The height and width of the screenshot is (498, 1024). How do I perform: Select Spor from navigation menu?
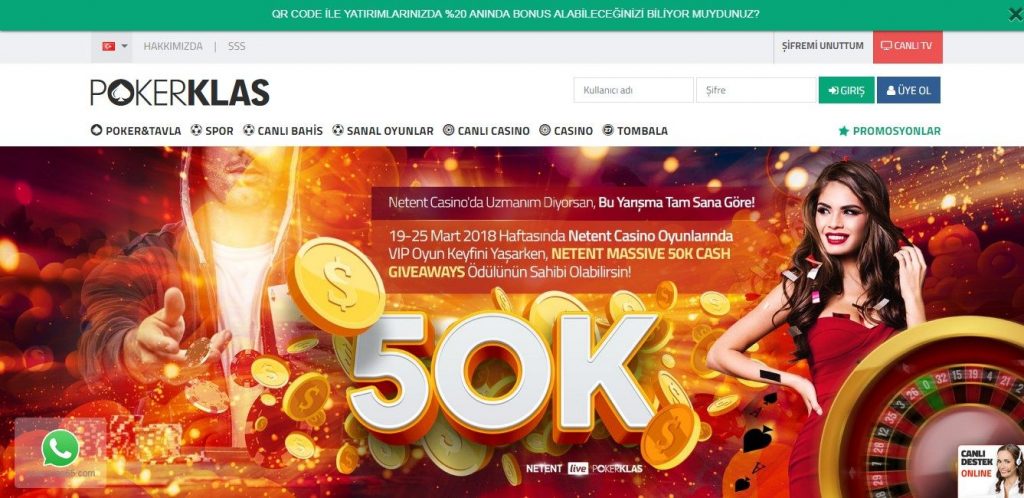[x=212, y=131]
